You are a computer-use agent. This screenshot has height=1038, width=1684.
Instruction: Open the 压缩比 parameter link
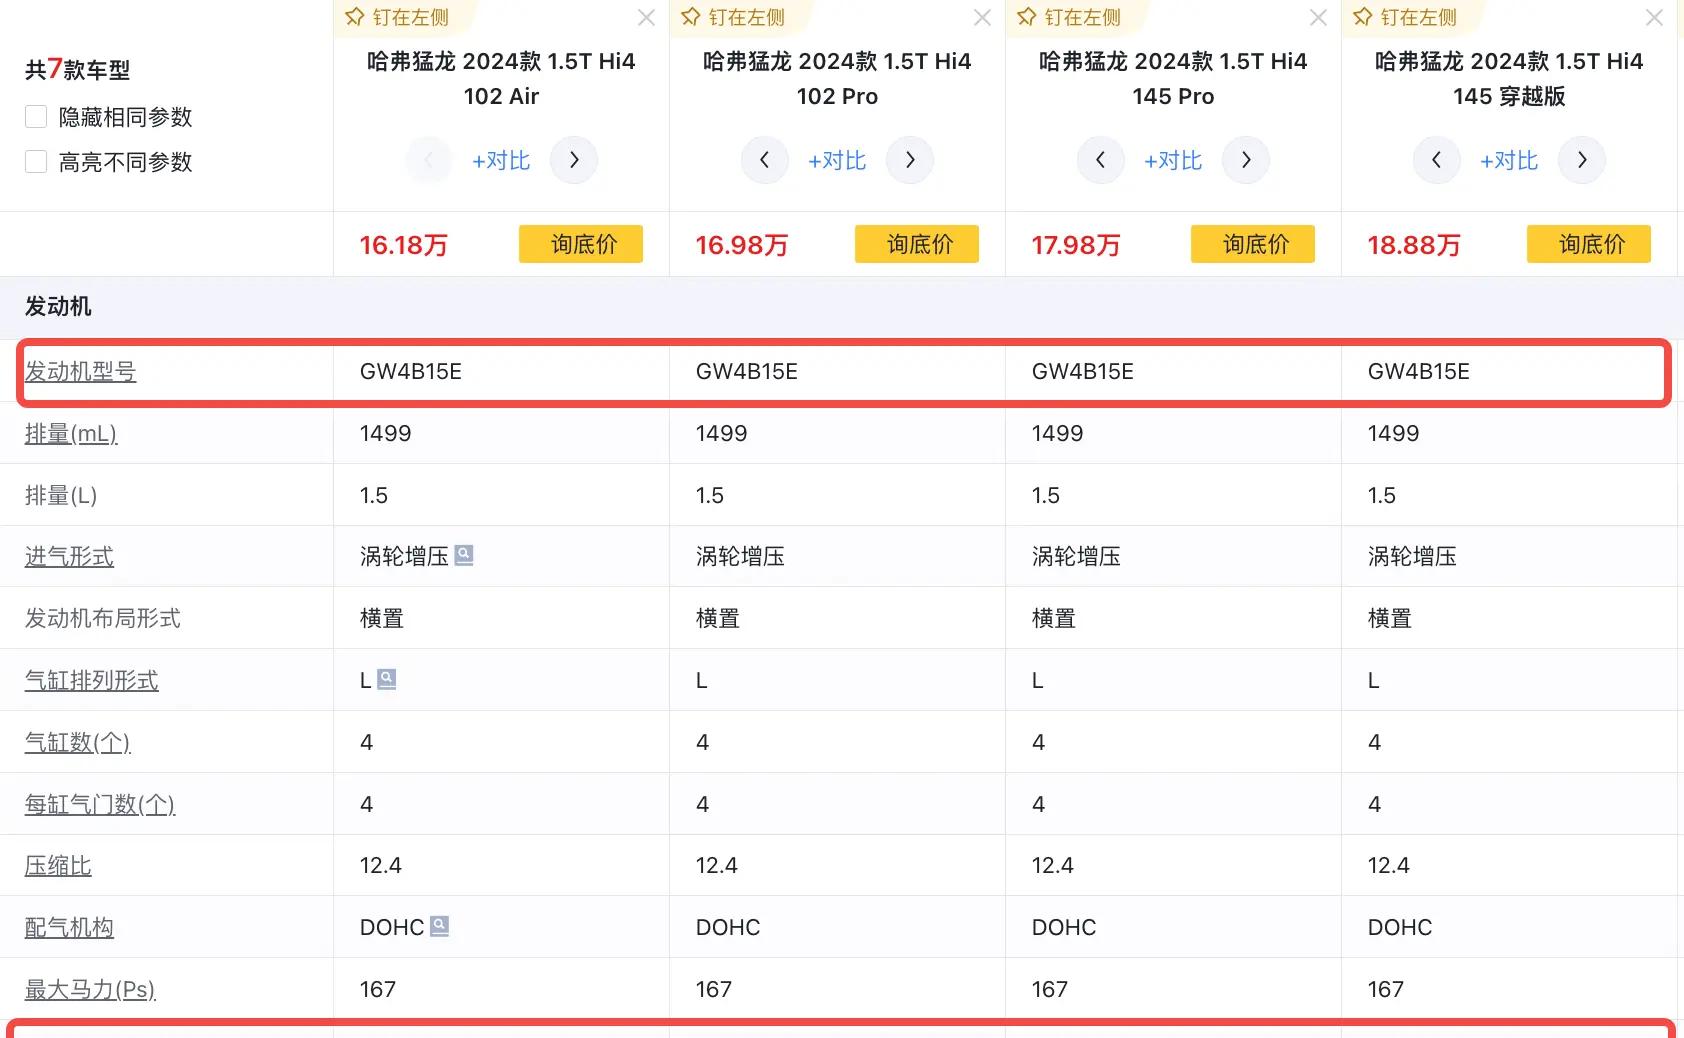58,865
